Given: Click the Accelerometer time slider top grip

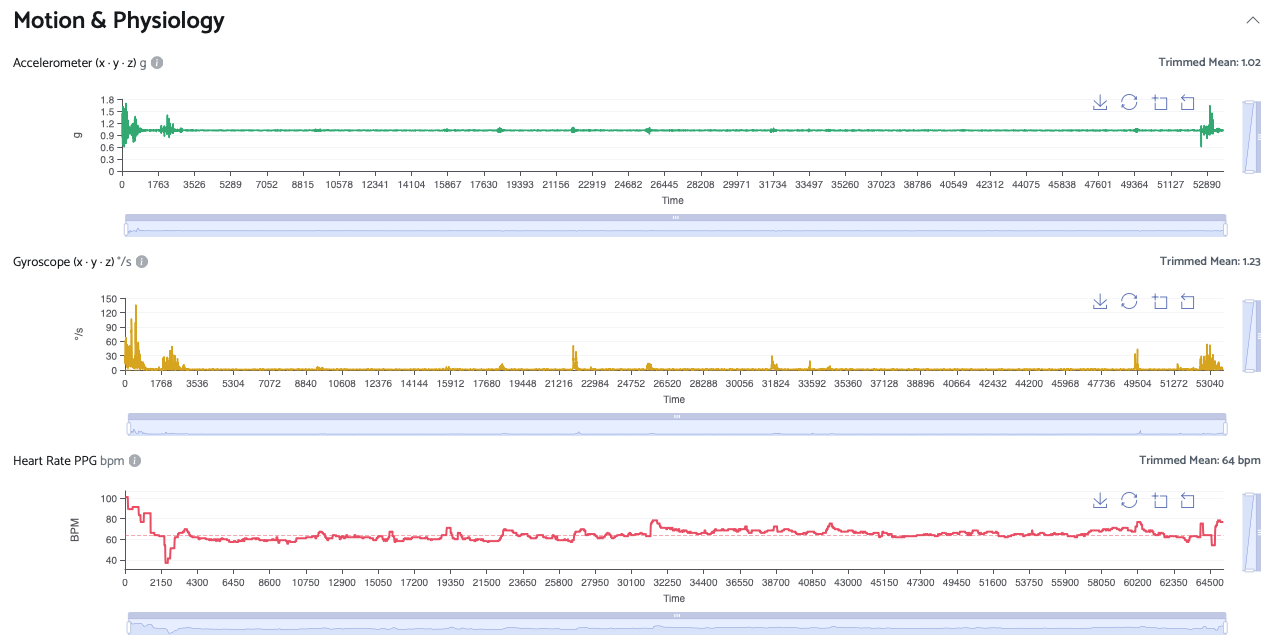Looking at the screenshot, I should [x=675, y=217].
